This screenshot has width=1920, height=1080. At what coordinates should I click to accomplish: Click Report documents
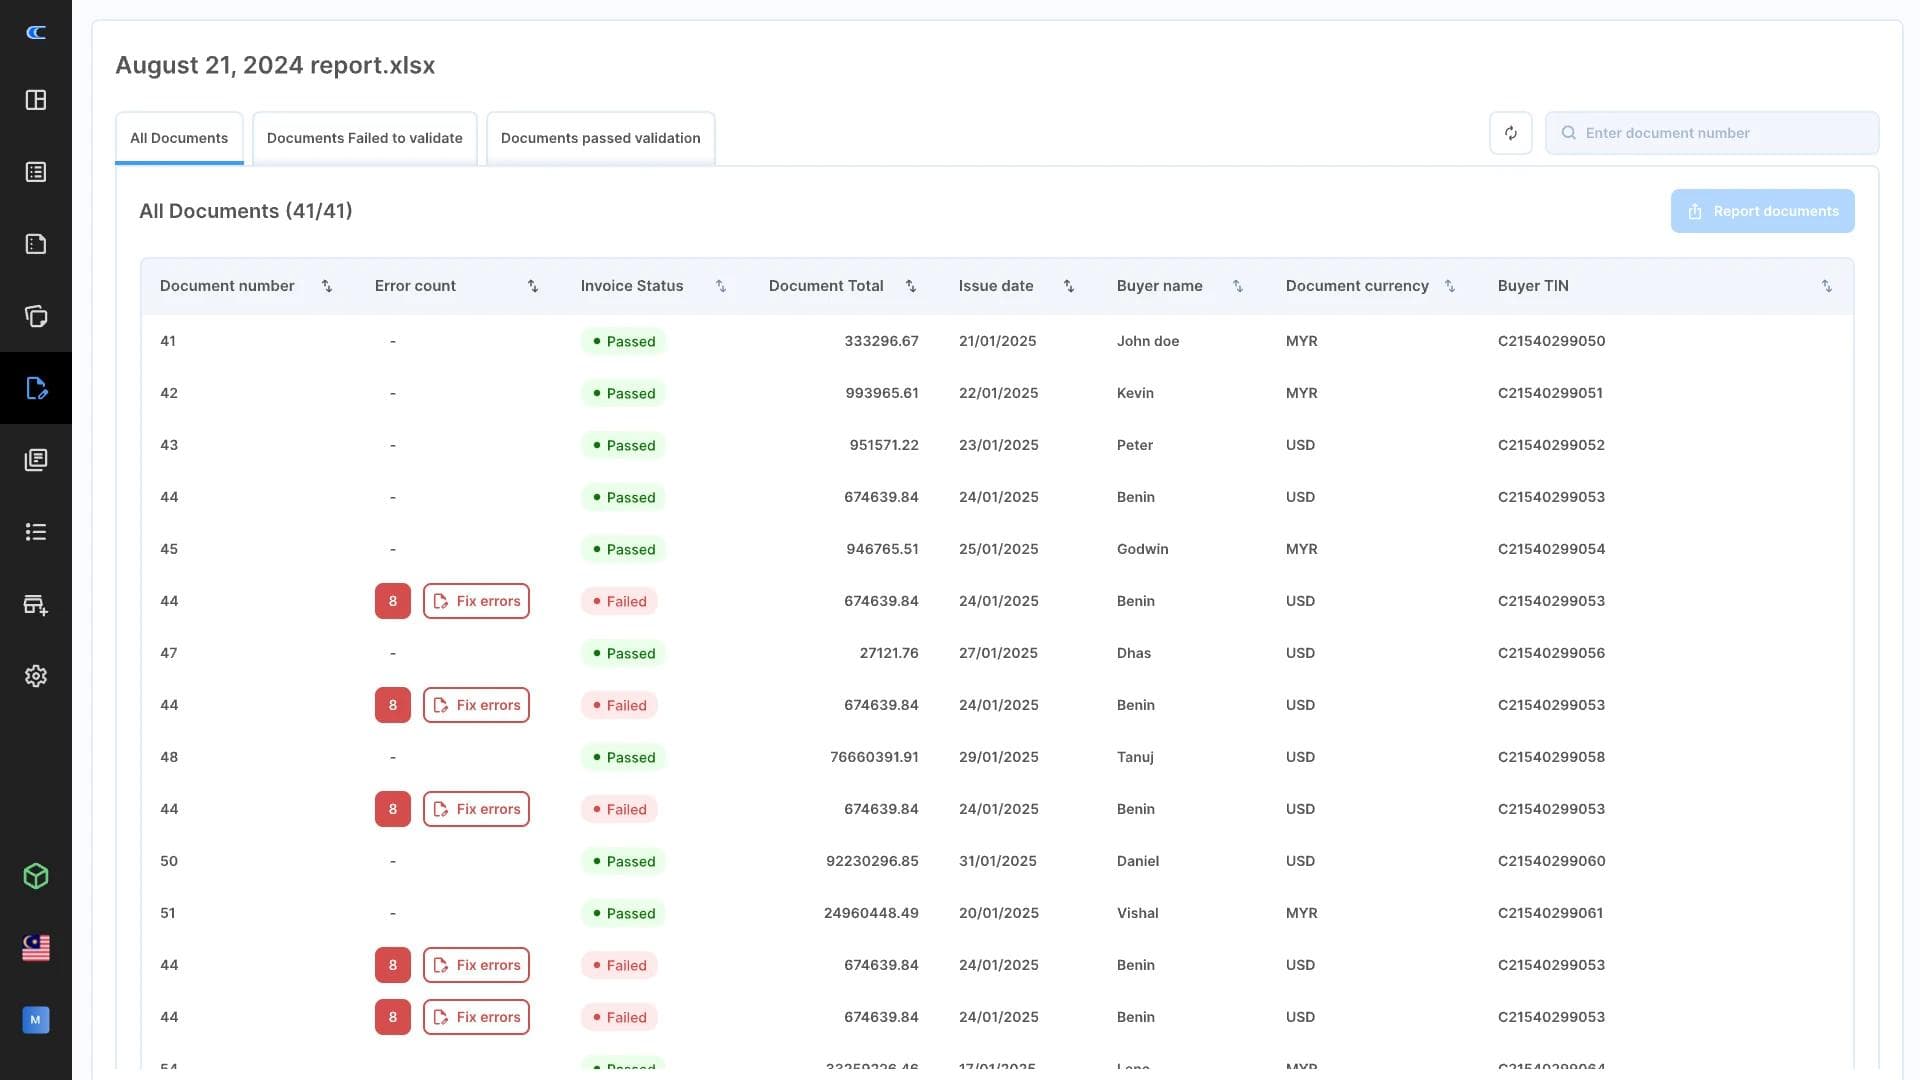pyautogui.click(x=1762, y=211)
